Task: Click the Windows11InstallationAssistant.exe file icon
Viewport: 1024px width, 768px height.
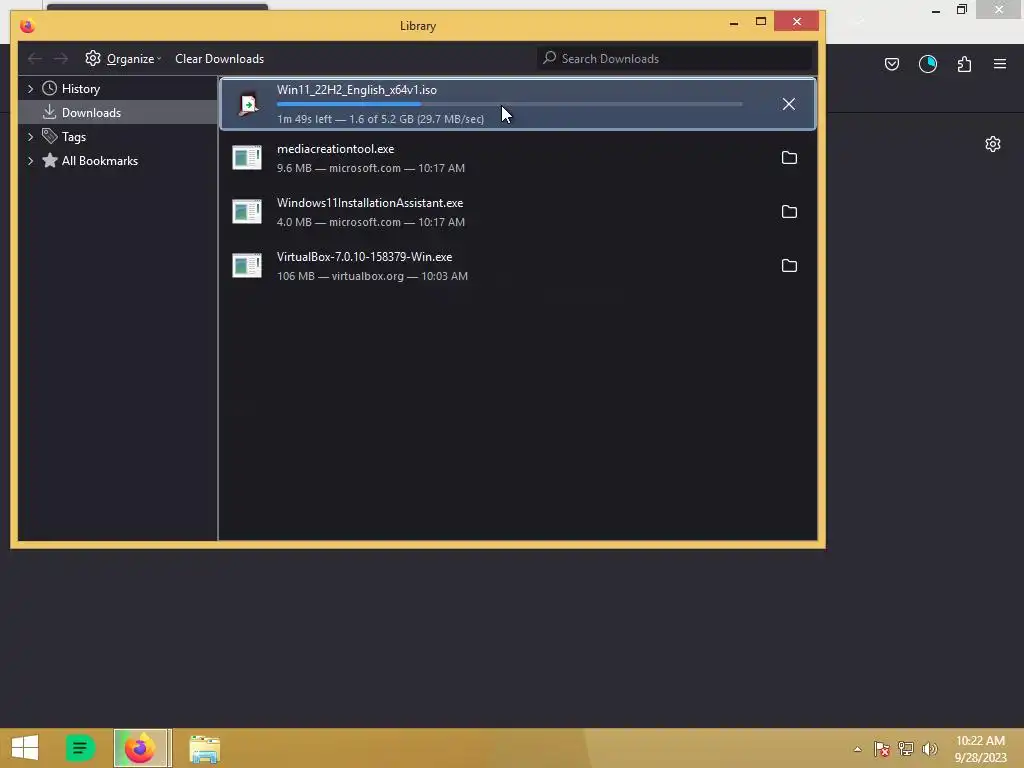Action: [247, 212]
